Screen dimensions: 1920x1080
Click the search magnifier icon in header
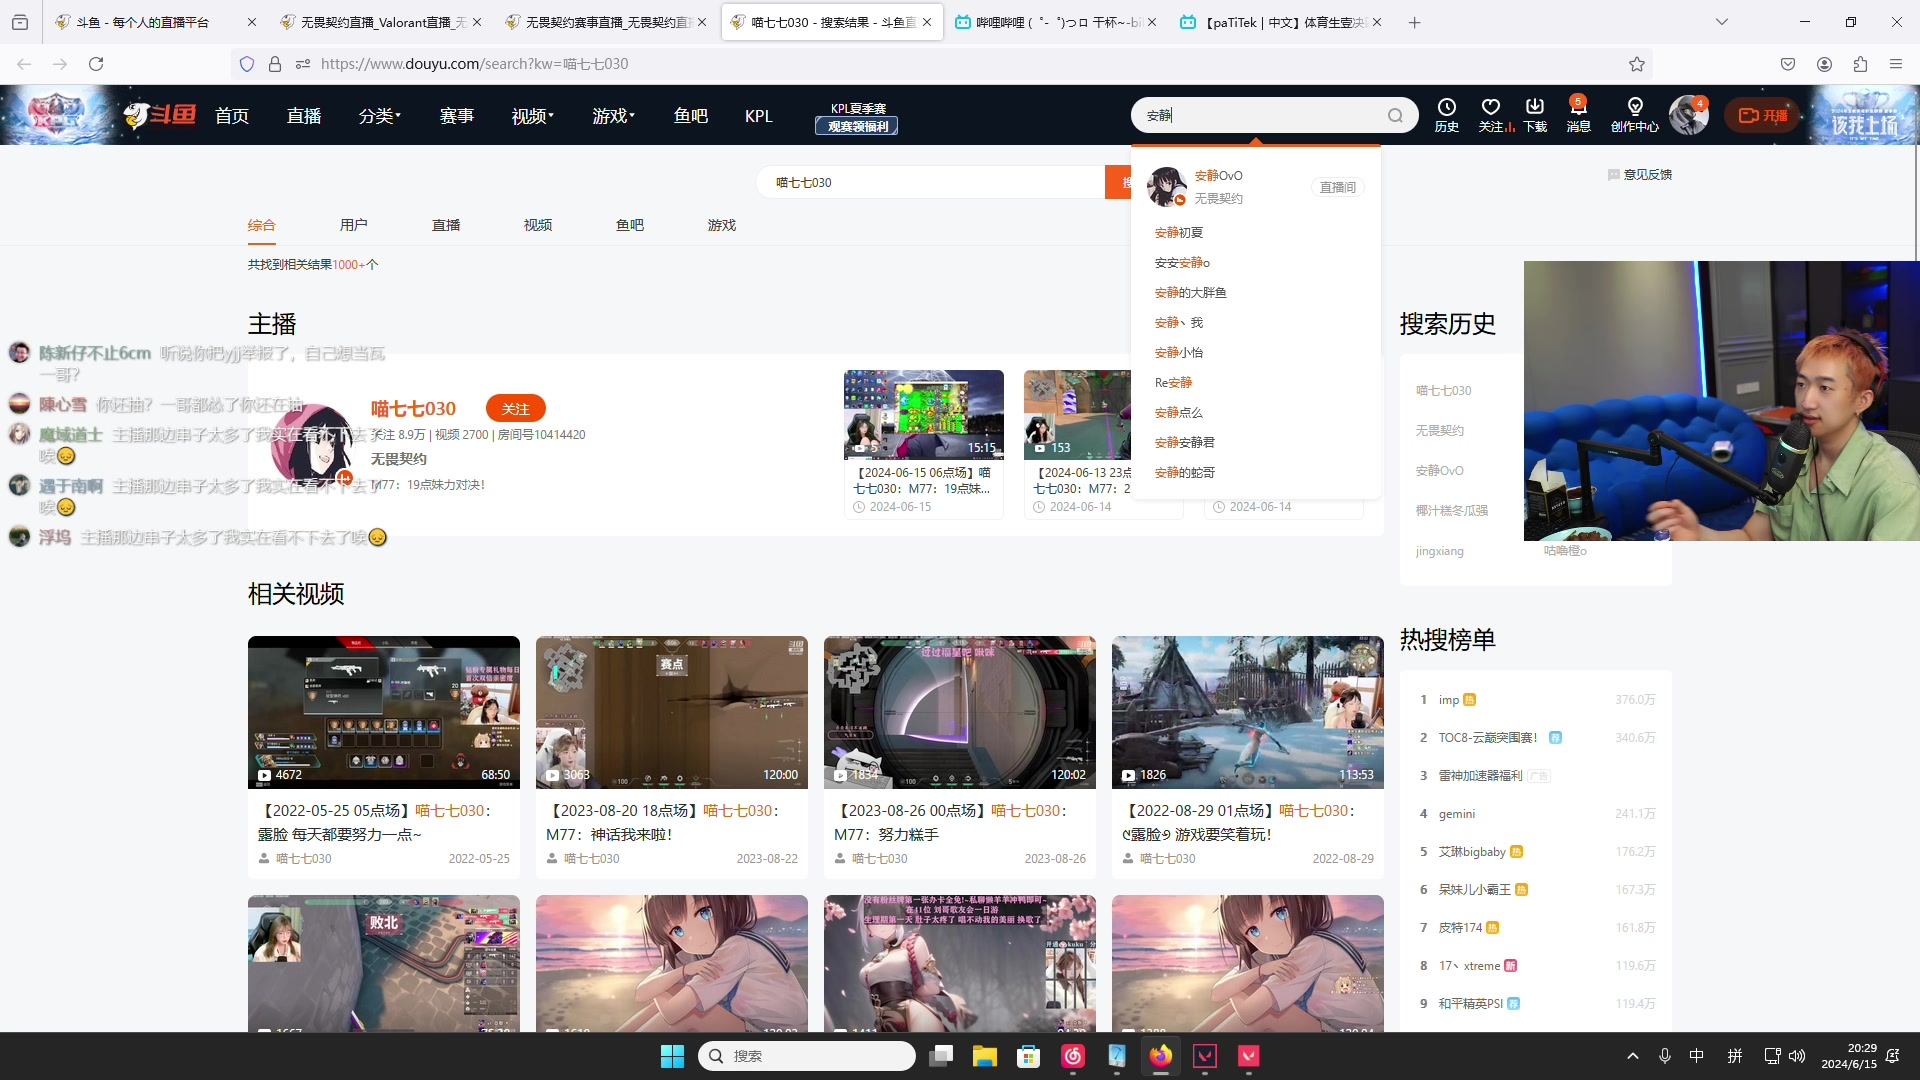[1395, 116]
